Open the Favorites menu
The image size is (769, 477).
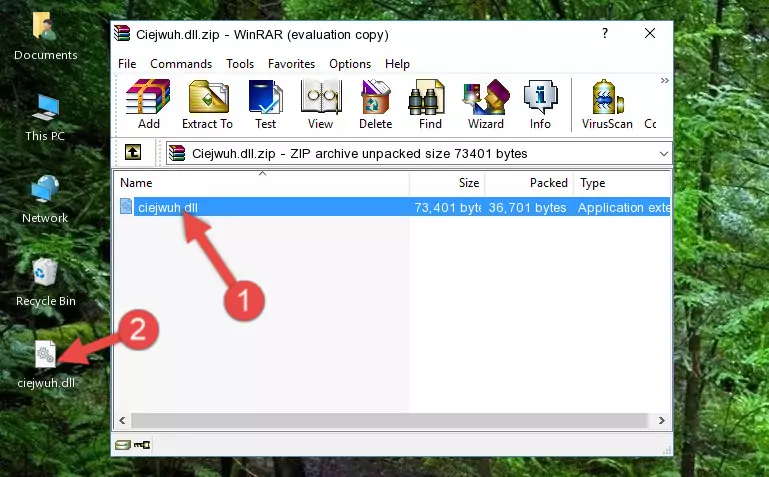[x=291, y=64]
